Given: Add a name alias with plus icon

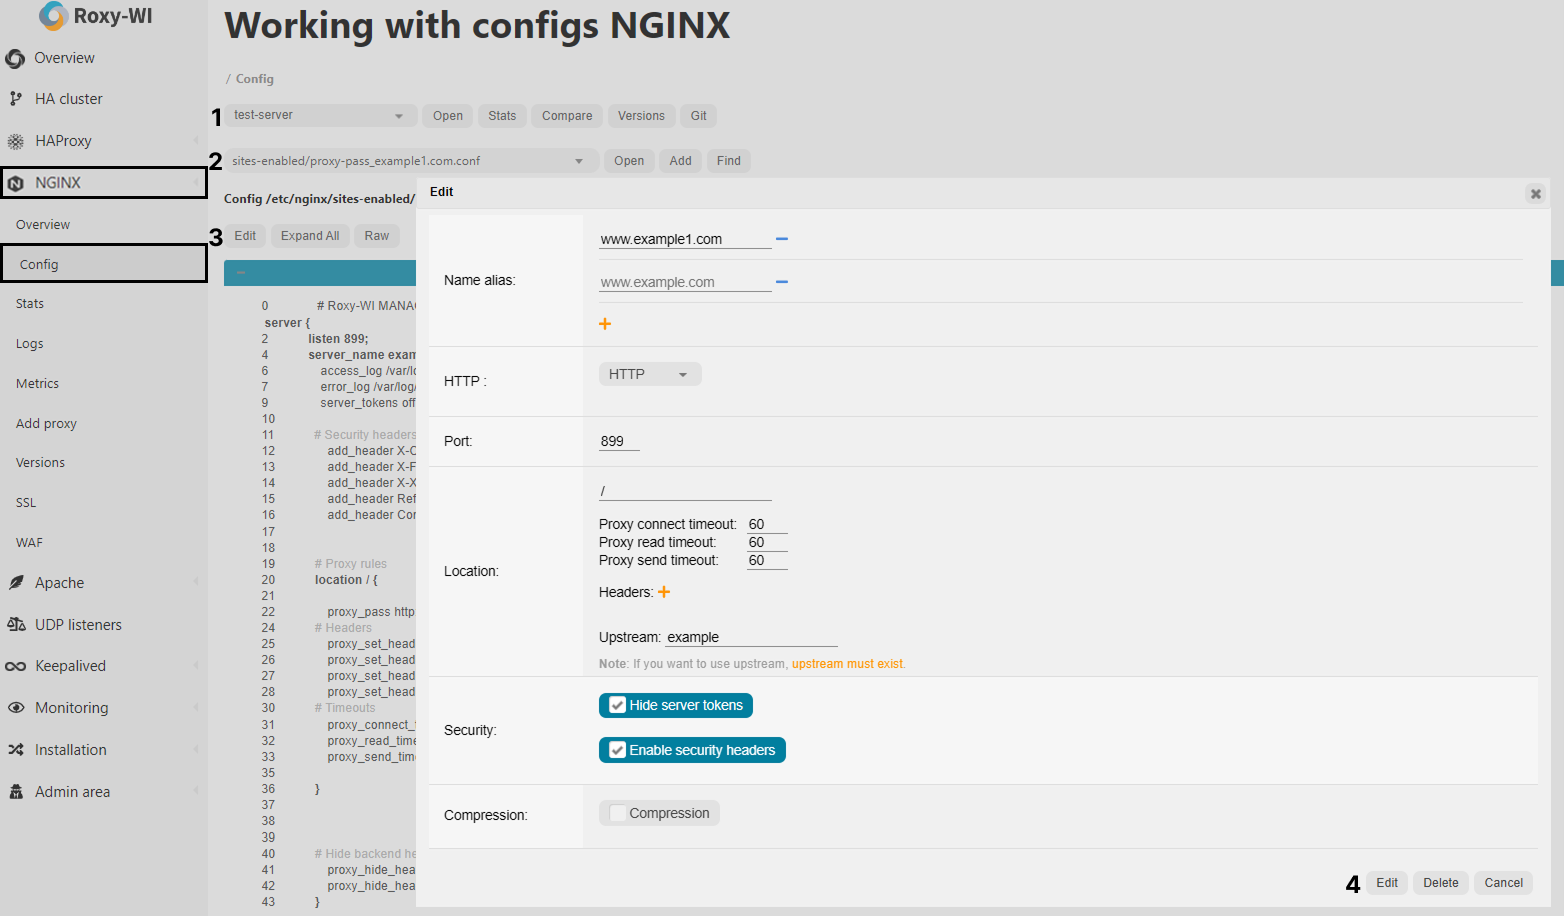Looking at the screenshot, I should click(605, 324).
